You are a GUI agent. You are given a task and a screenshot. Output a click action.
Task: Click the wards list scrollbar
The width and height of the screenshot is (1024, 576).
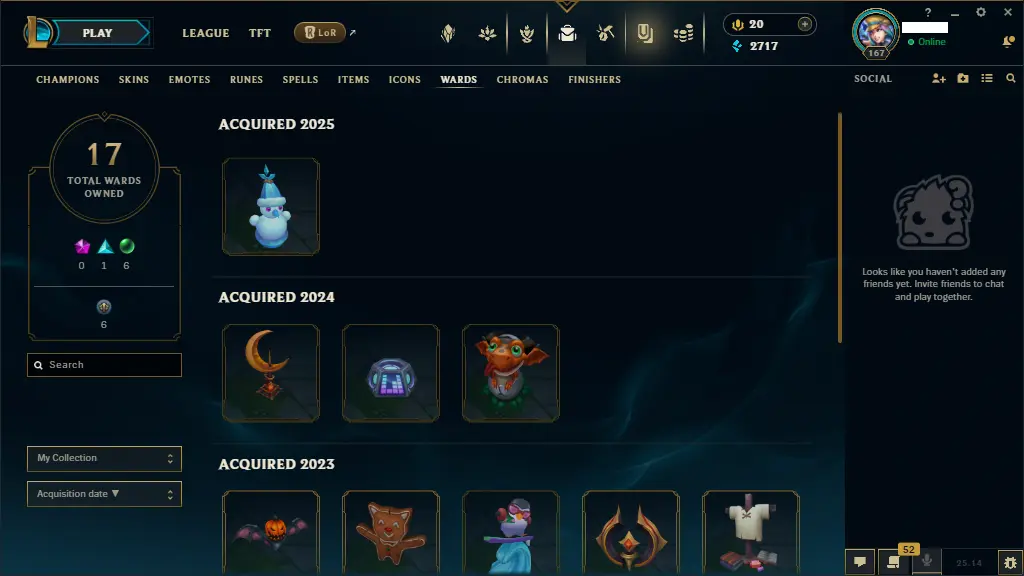839,227
